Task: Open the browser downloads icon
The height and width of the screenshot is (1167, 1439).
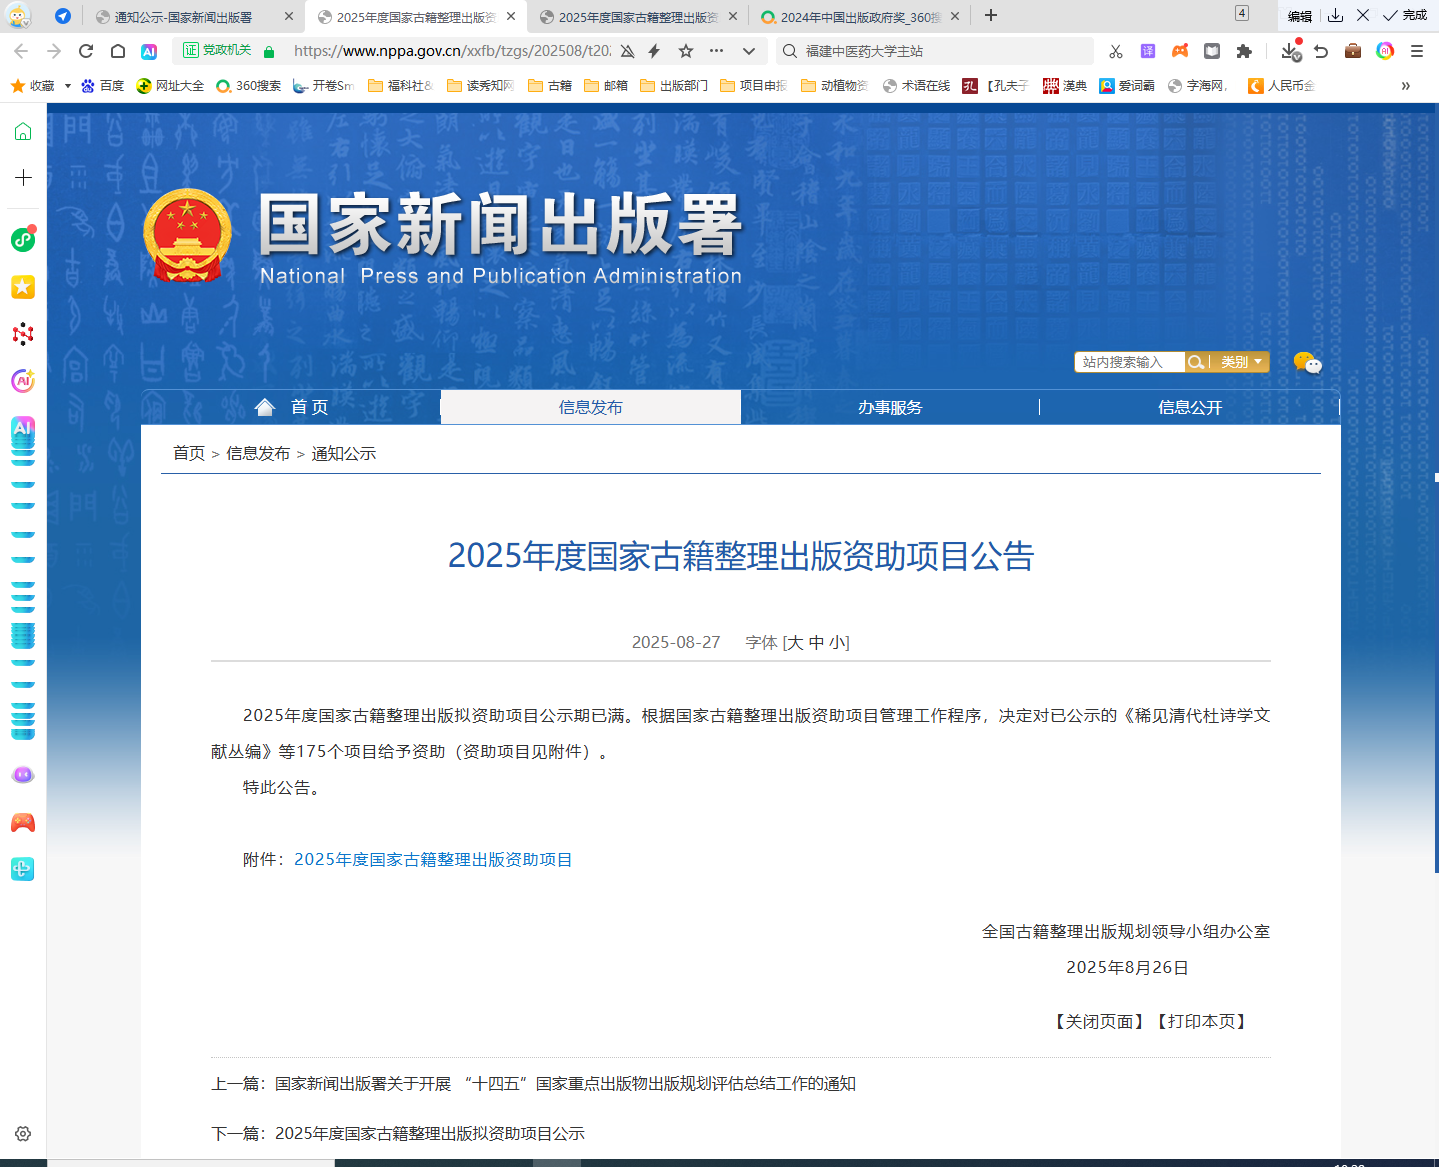Action: pos(1290,51)
